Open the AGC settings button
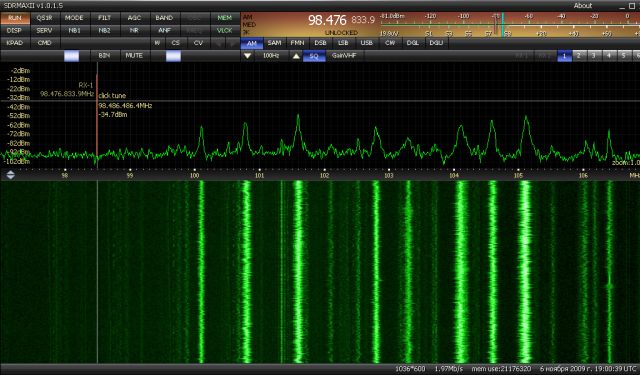 tap(135, 18)
